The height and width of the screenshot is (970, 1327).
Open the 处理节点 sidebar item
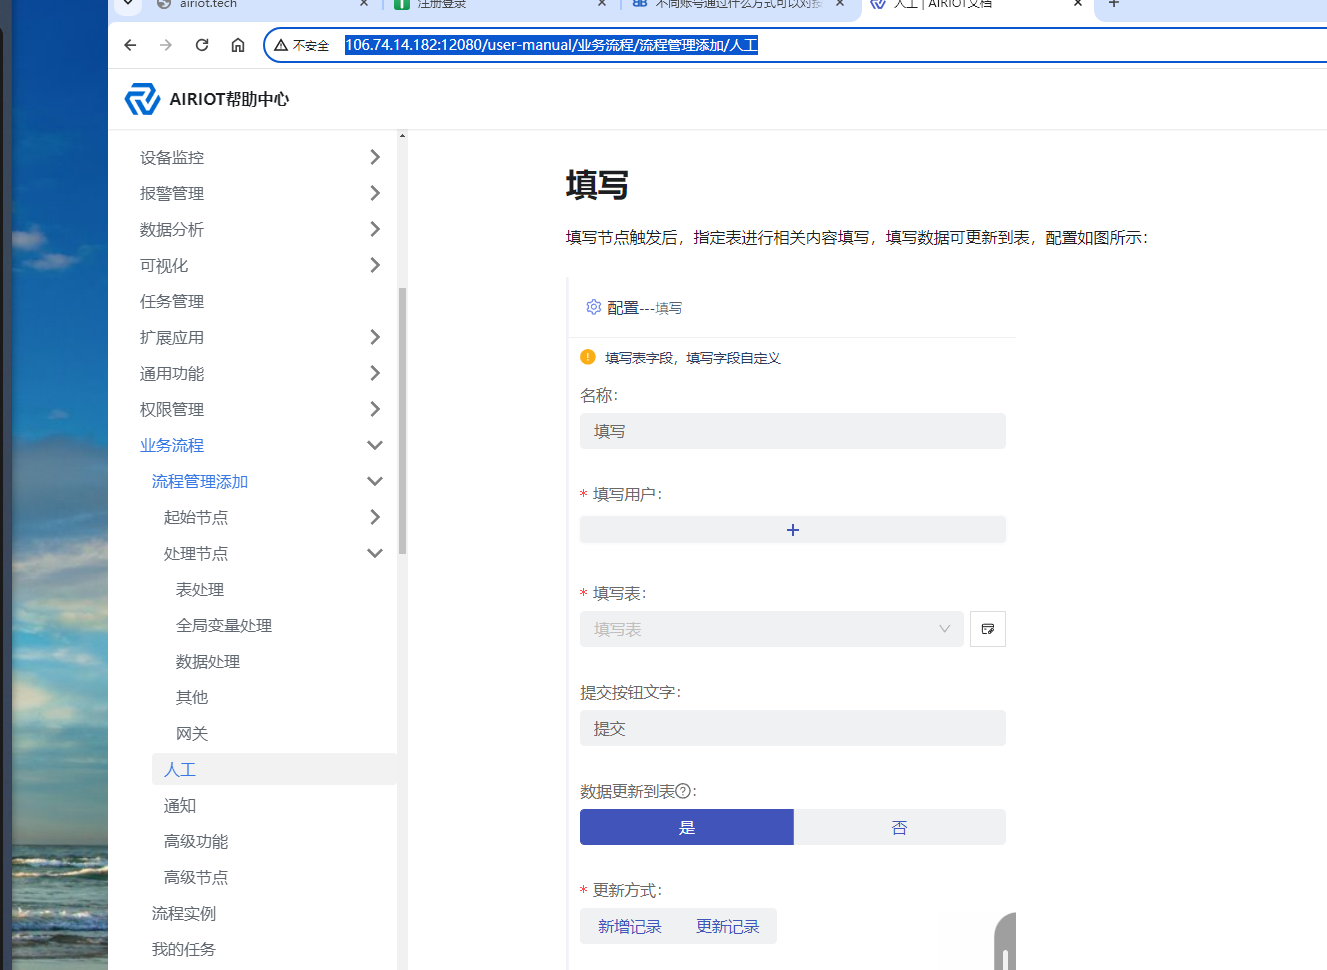click(196, 553)
